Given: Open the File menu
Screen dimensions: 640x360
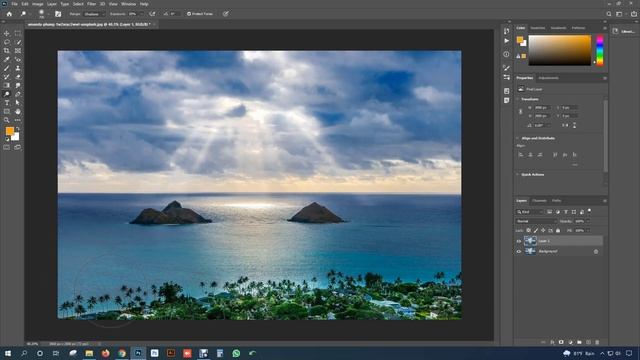Looking at the screenshot, I should pyautogui.click(x=15, y=4).
